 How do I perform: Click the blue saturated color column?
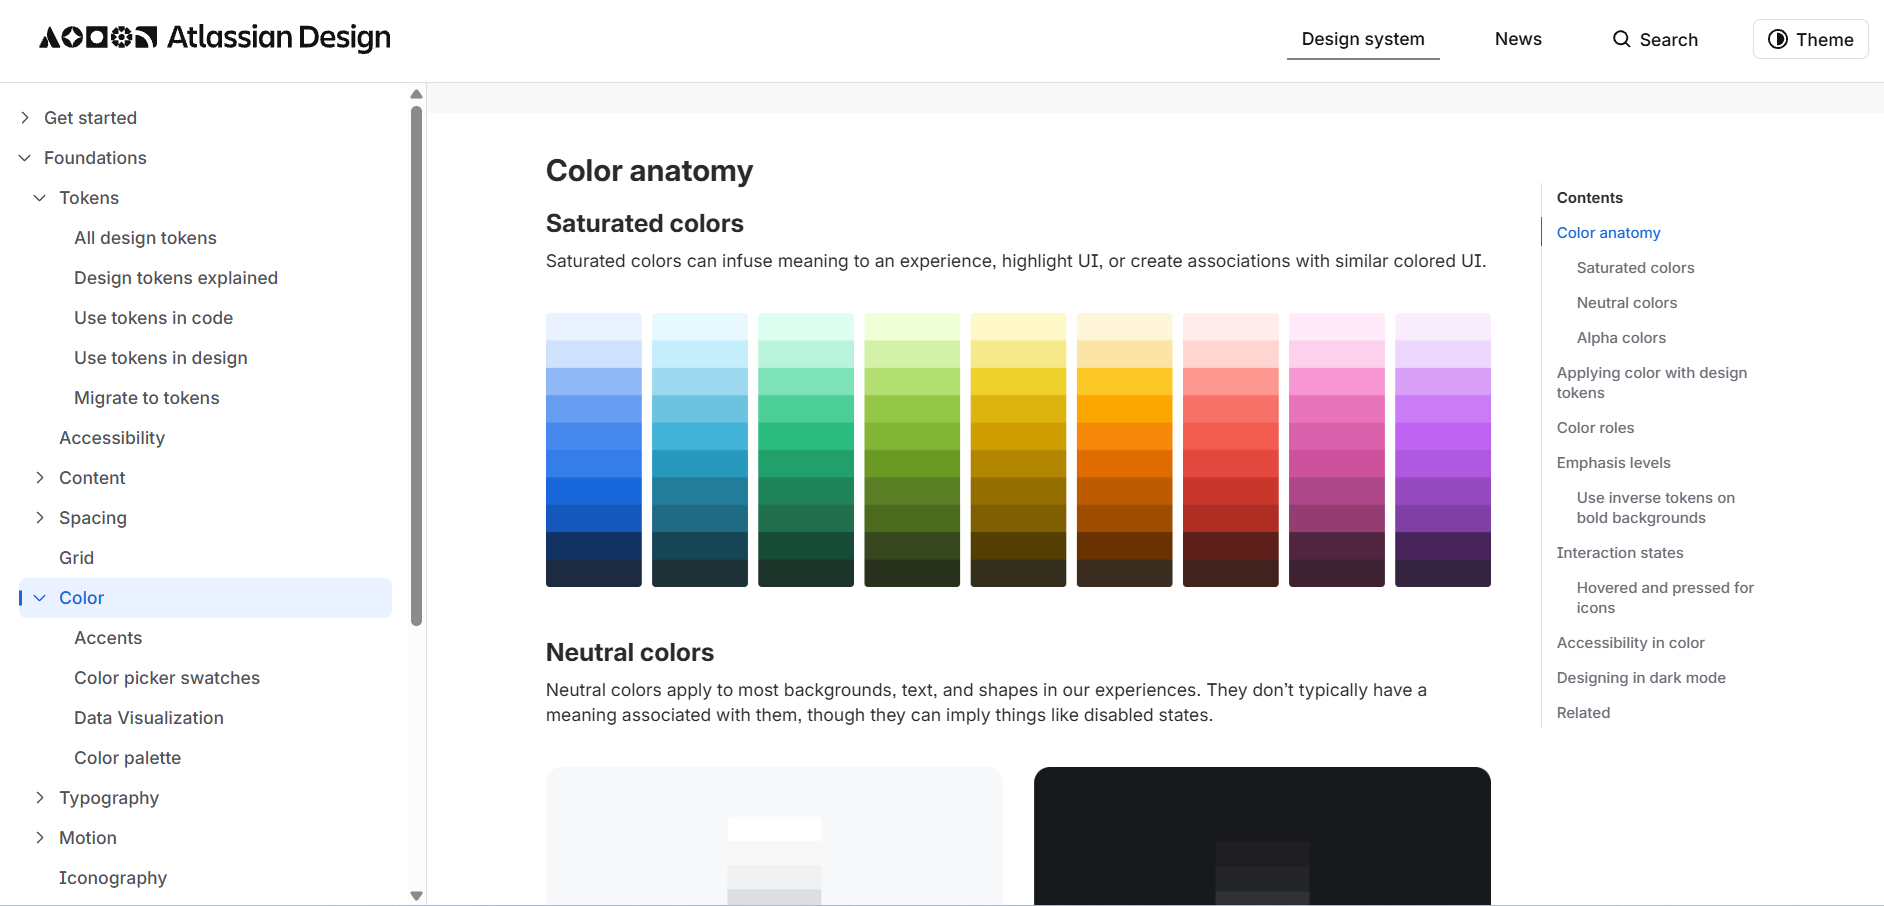594,450
